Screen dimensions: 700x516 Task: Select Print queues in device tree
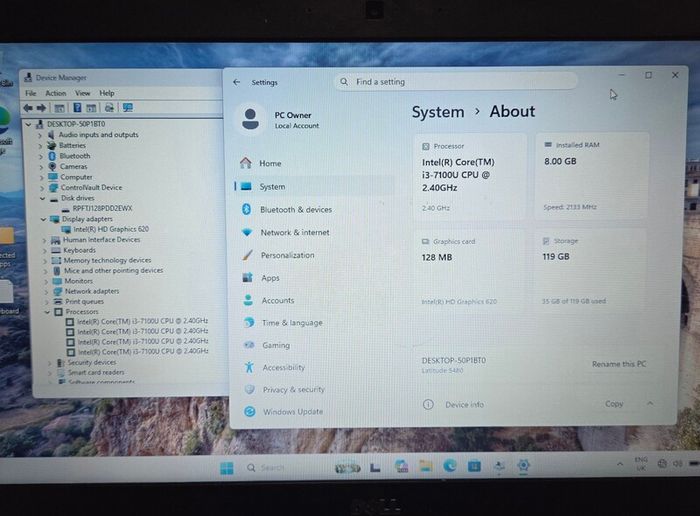coord(84,301)
